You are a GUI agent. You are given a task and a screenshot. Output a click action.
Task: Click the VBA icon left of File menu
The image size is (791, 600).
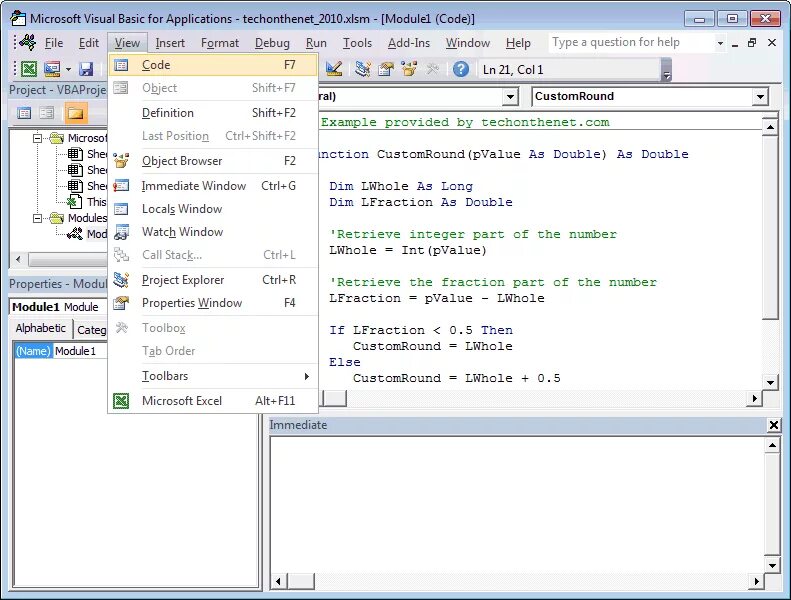coord(27,42)
